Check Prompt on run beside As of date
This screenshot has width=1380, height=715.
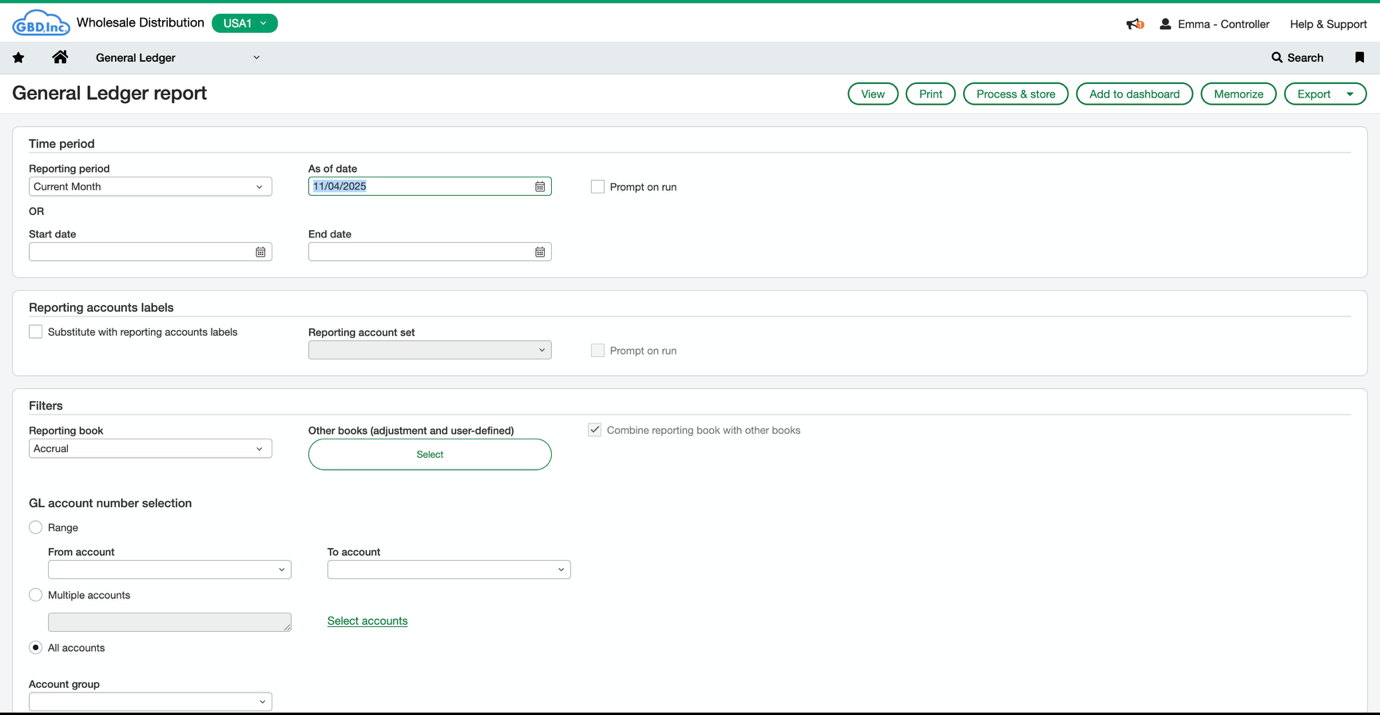(x=598, y=187)
